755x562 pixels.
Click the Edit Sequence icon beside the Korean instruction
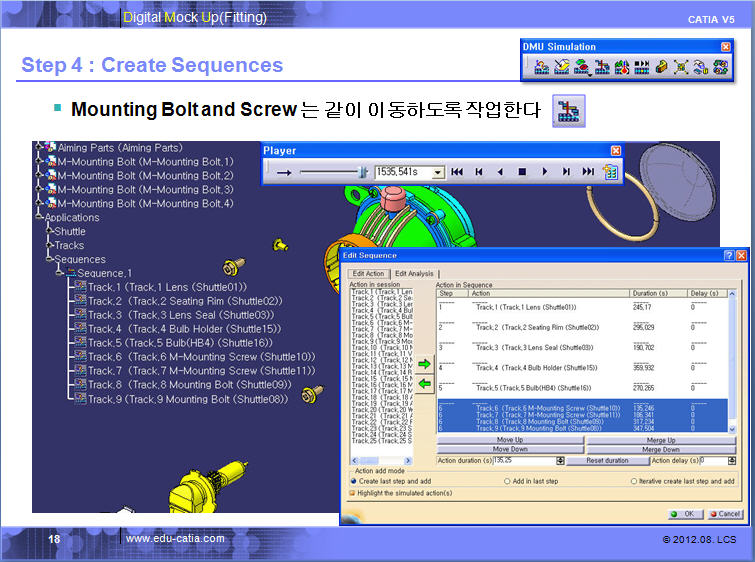[x=569, y=111]
